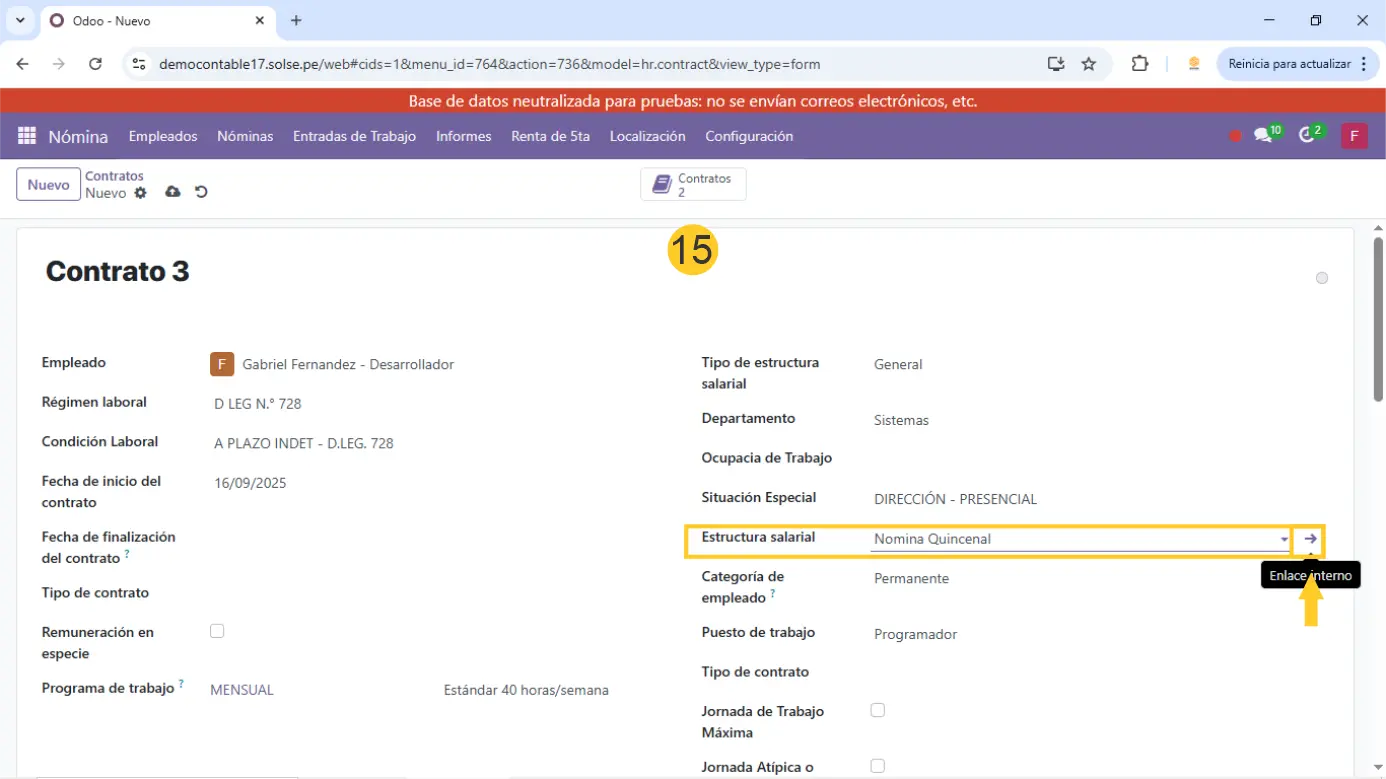Open the Odoo apps grid menu
Image resolution: width=1386 pixels, height=779 pixels.
pos(27,136)
